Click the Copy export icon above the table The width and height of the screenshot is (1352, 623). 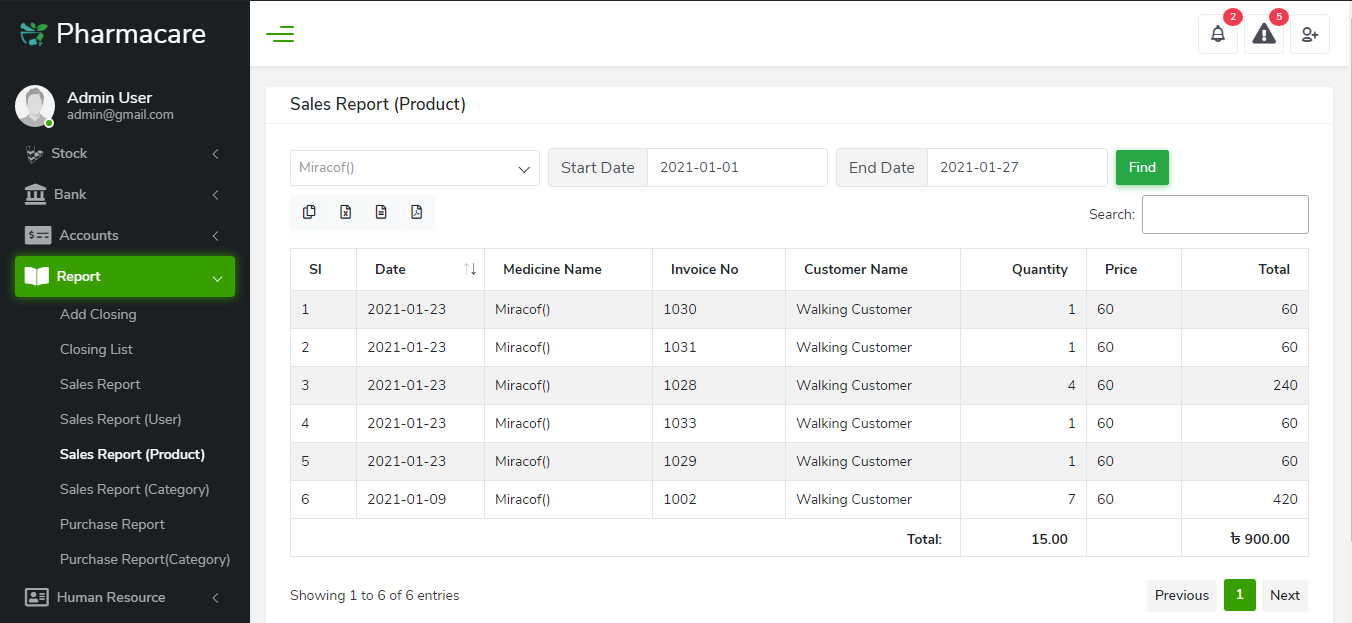pyautogui.click(x=309, y=212)
